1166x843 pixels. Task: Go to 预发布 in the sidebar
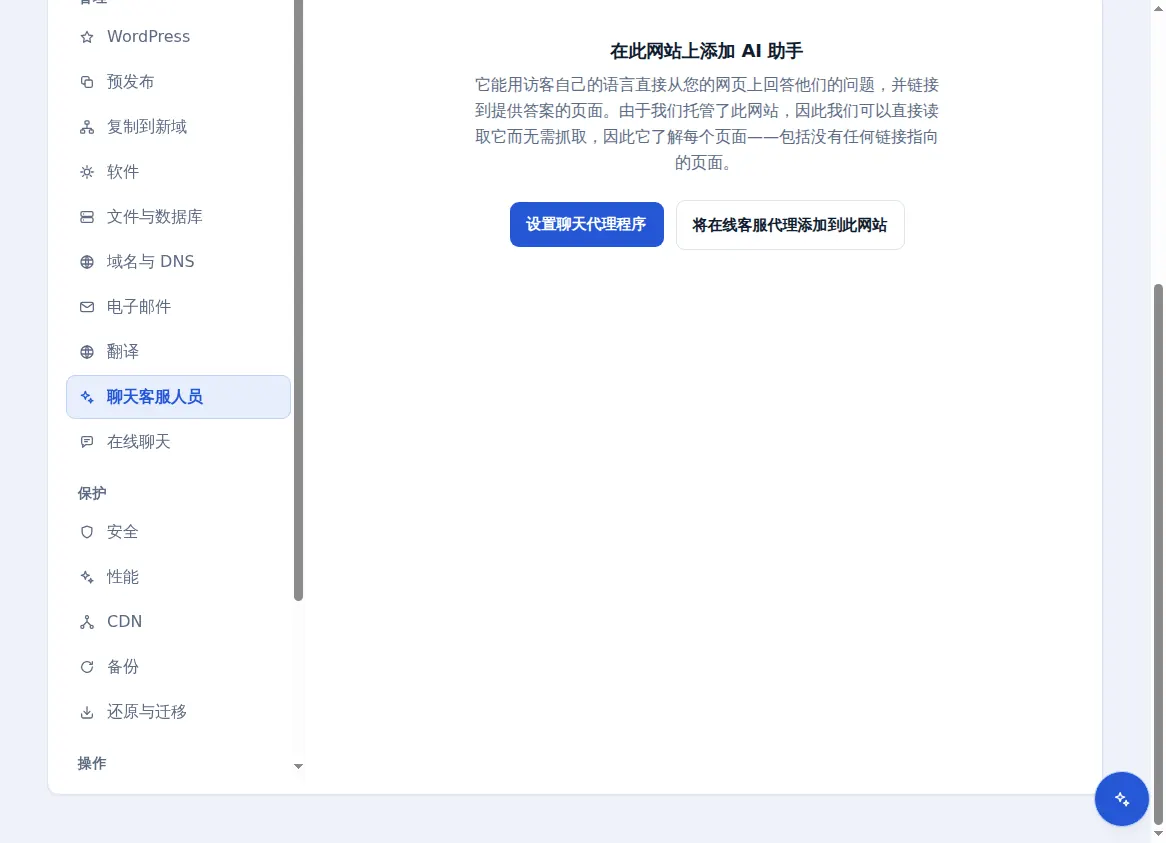pos(178,82)
